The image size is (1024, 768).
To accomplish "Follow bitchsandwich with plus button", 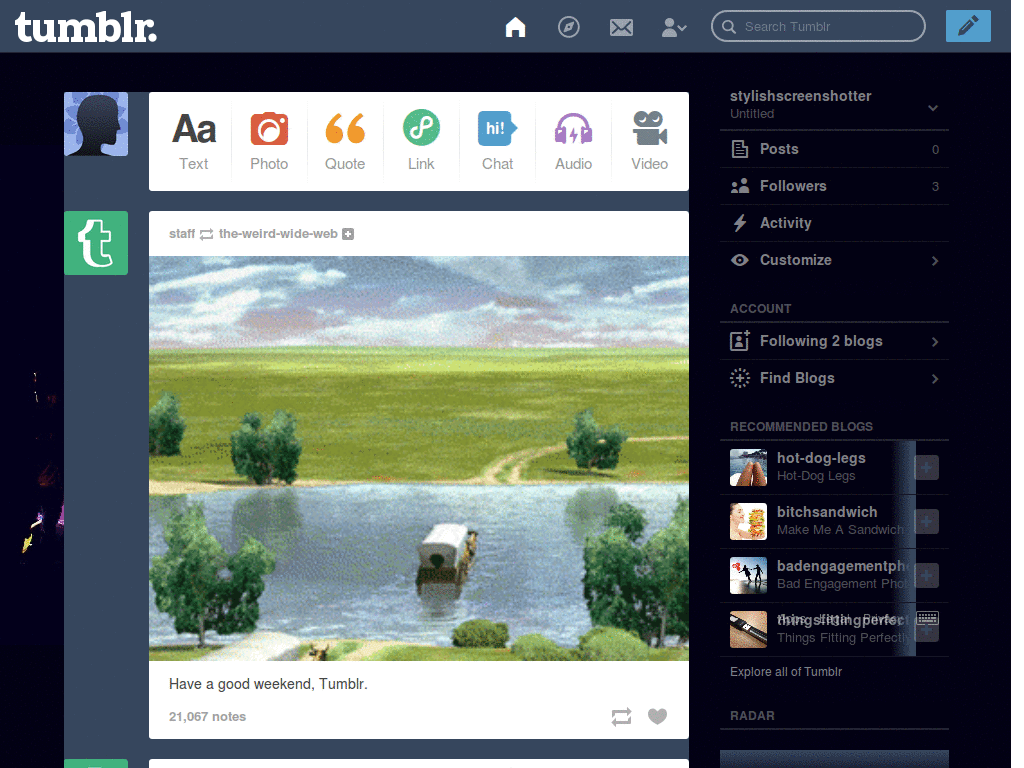I will click(927, 521).
